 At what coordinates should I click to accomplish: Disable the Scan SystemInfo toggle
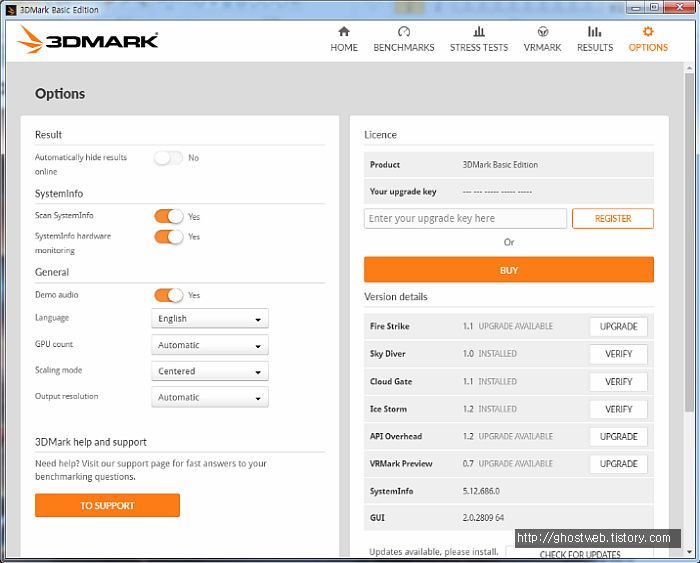pyautogui.click(x=169, y=217)
